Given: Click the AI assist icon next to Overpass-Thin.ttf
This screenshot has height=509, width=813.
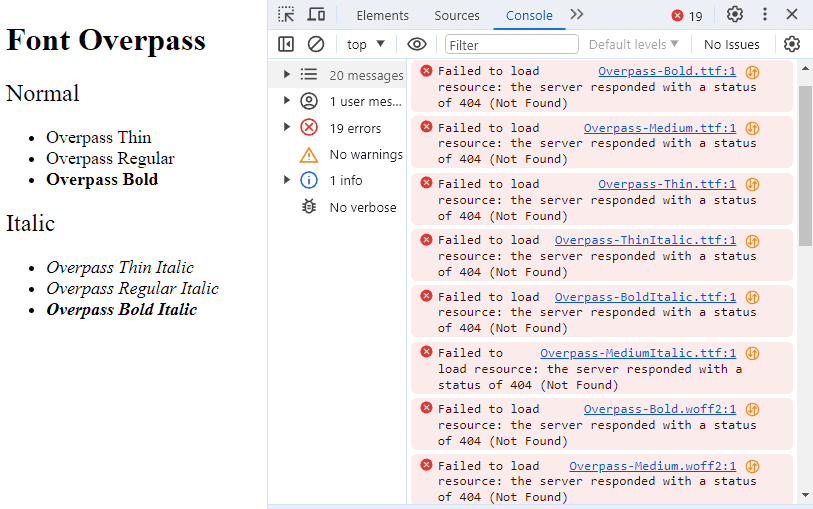Looking at the screenshot, I should [752, 185].
